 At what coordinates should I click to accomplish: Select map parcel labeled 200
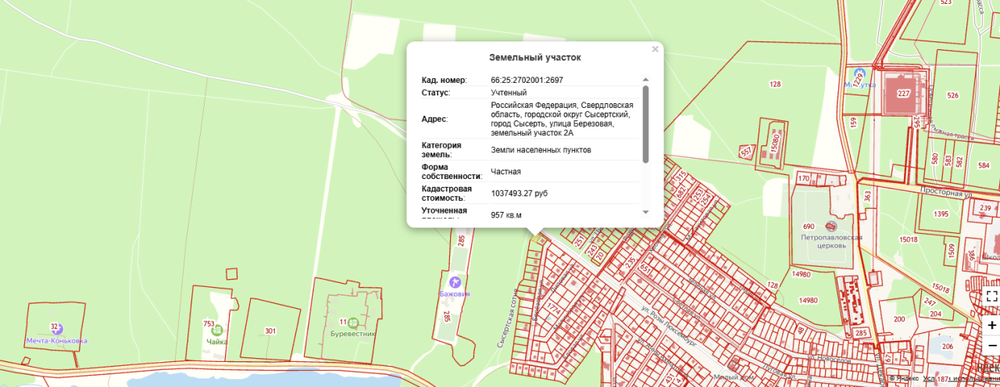coord(900,319)
